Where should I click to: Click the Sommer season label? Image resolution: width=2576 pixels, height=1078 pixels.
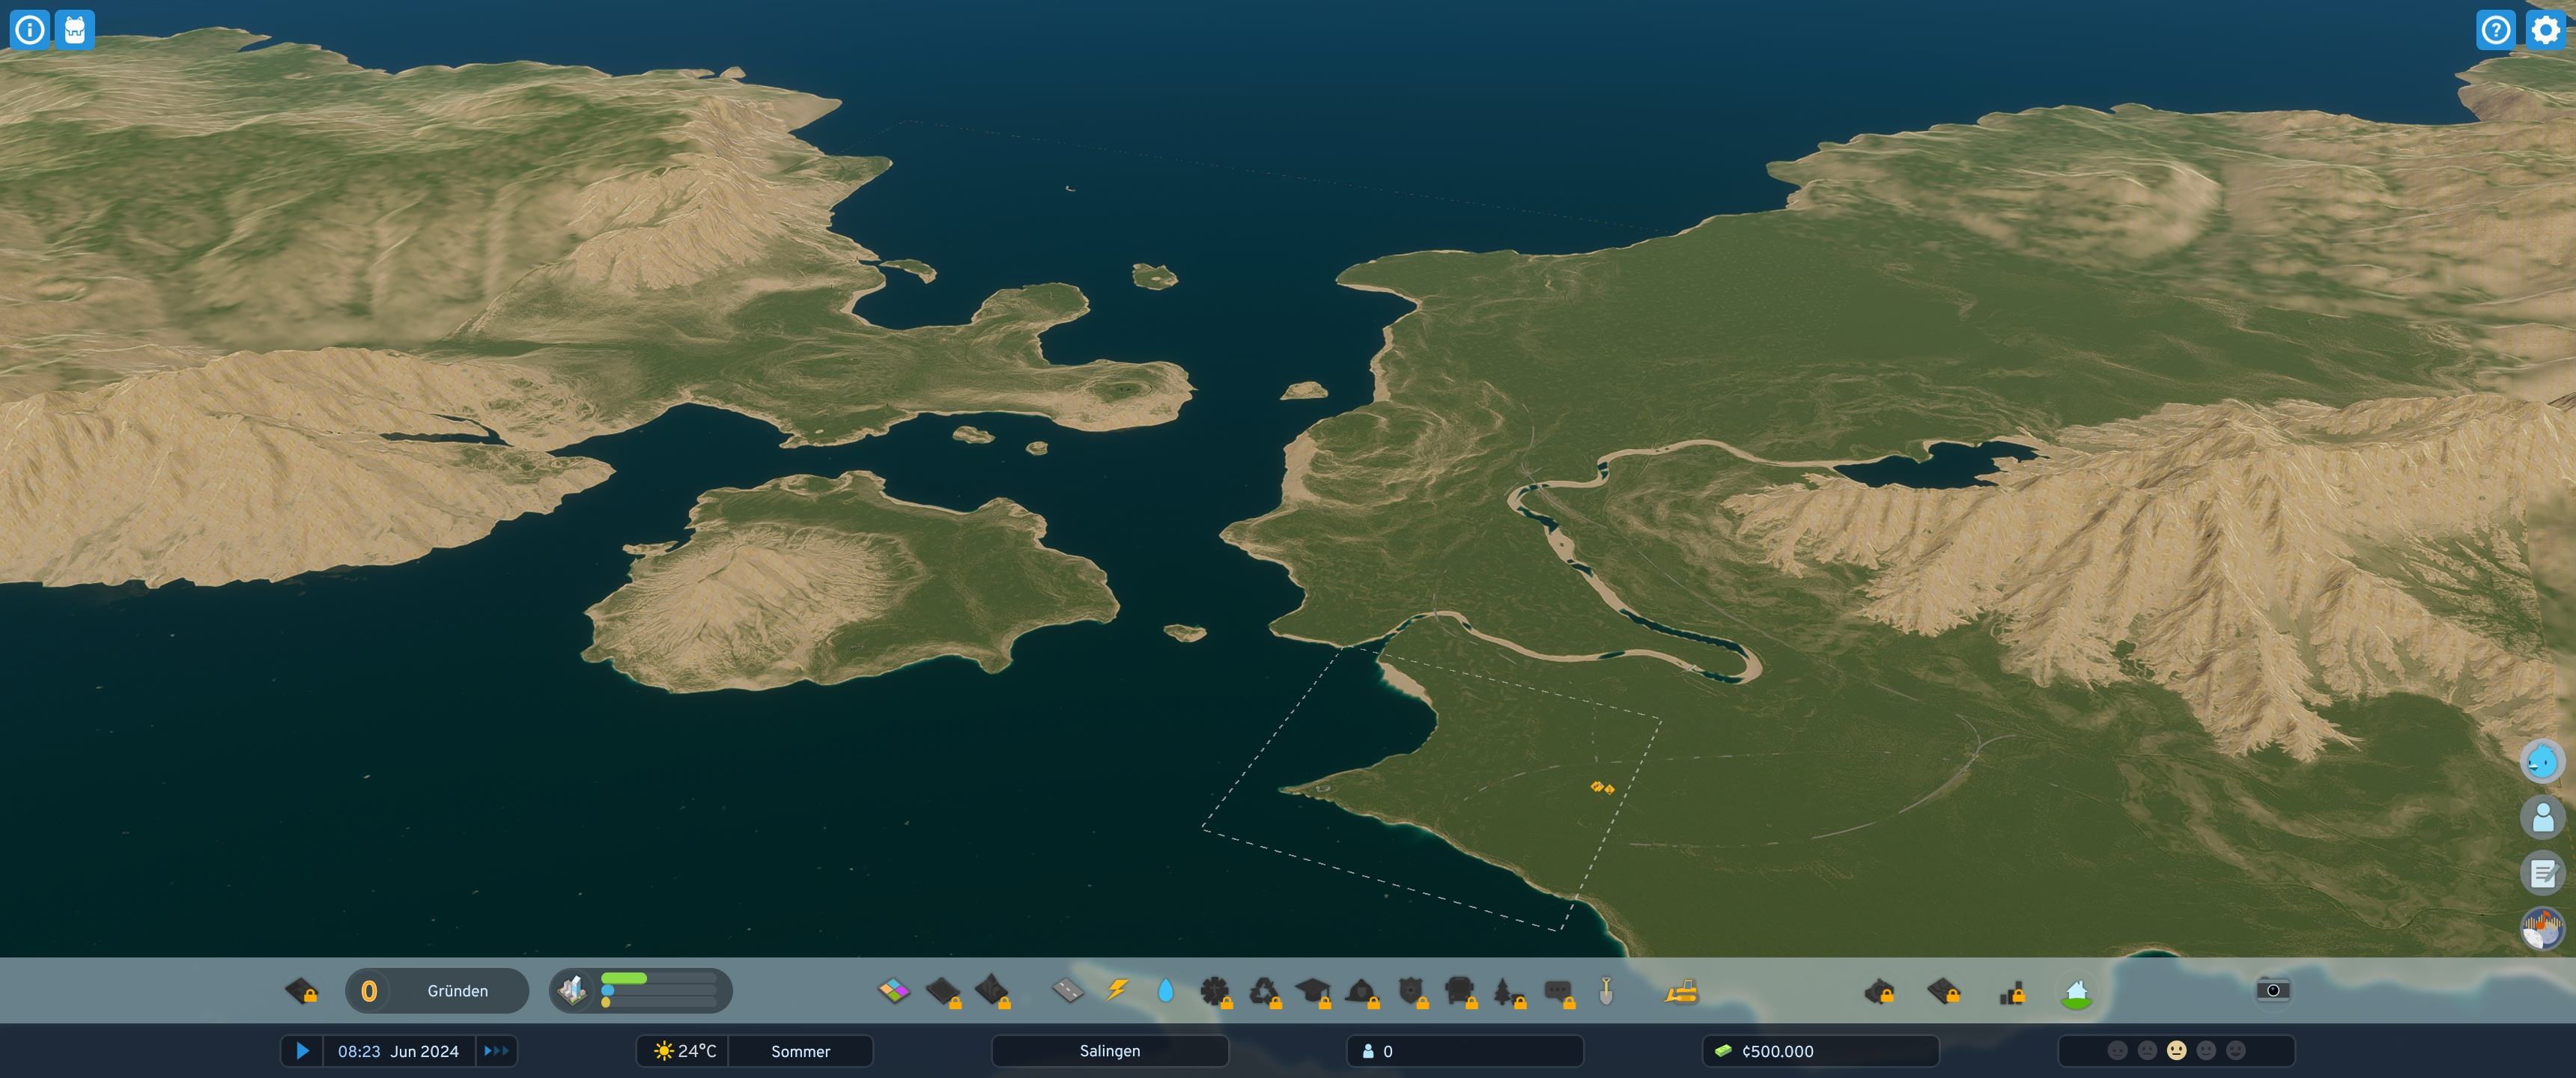click(800, 1051)
